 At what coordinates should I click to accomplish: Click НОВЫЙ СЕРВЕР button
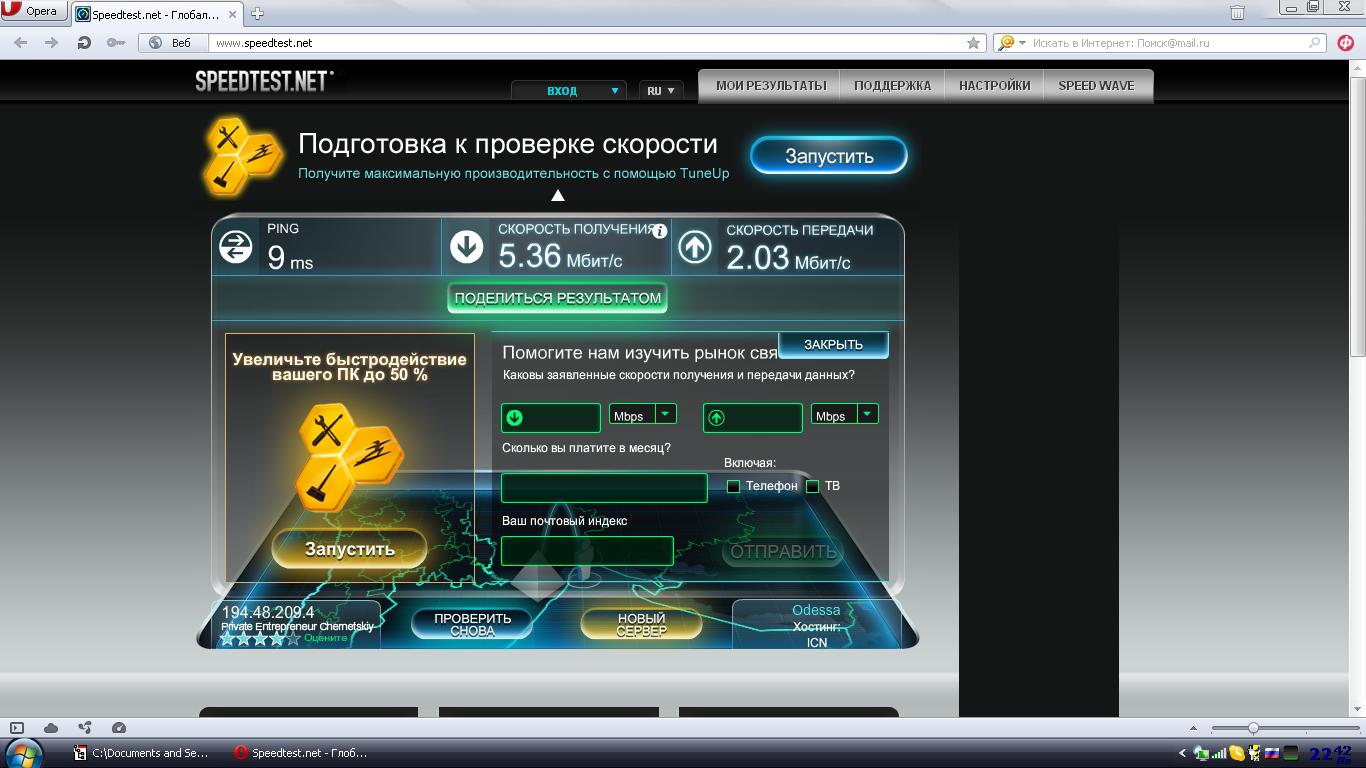coord(641,625)
